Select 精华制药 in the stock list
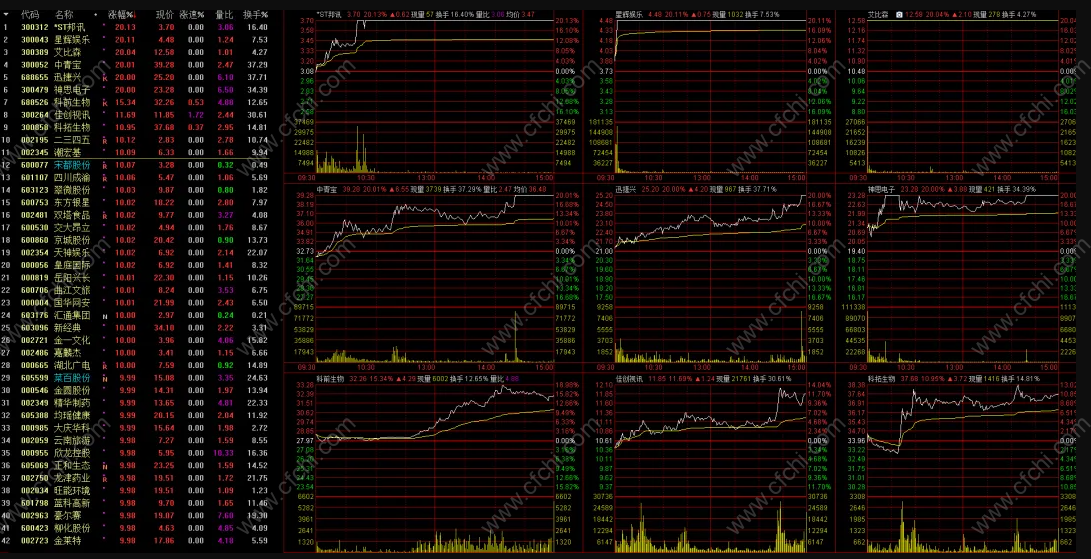The width and height of the screenshot is (1091, 559). [x=72, y=403]
